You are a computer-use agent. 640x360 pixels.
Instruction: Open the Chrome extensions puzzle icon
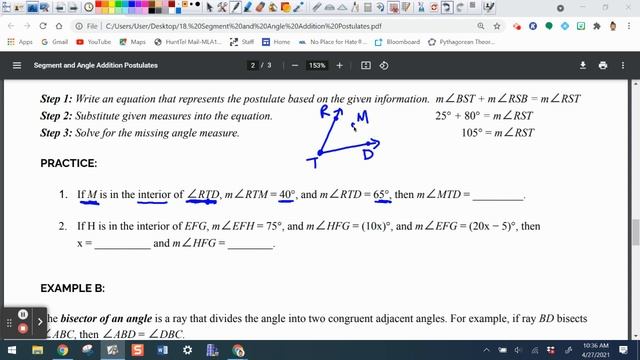coord(597,26)
